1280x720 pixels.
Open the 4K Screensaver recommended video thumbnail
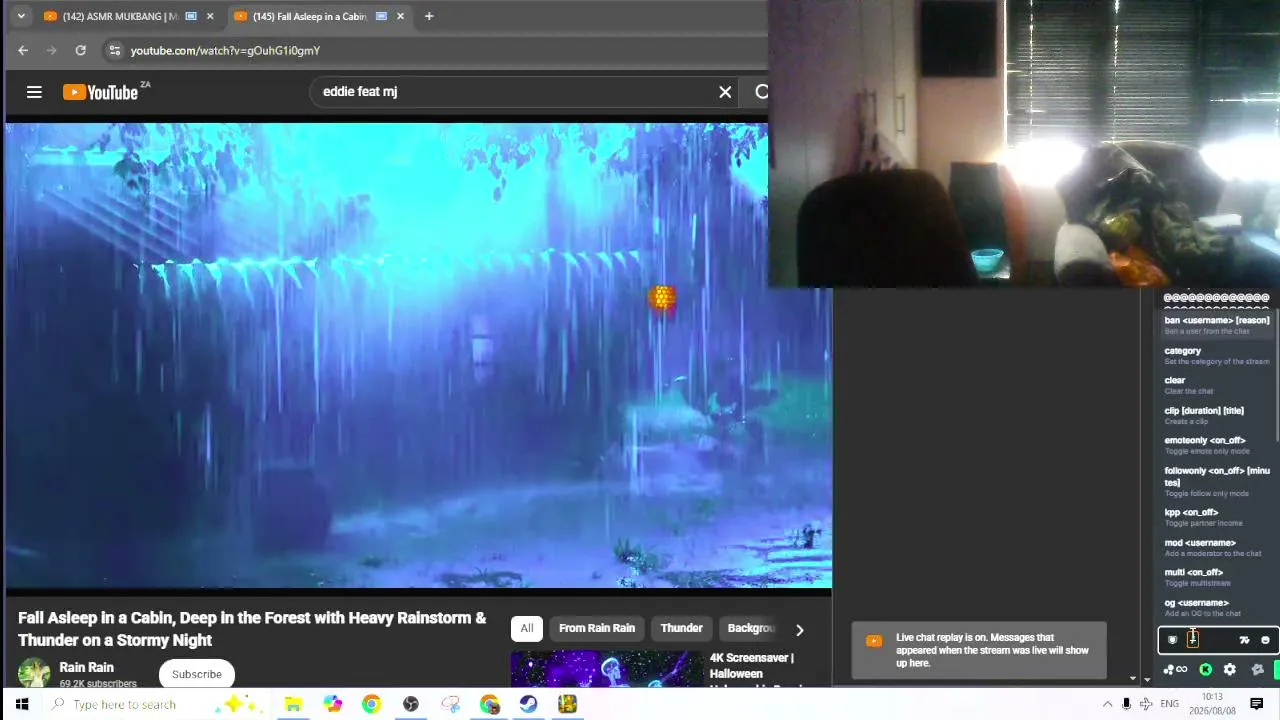click(606, 669)
